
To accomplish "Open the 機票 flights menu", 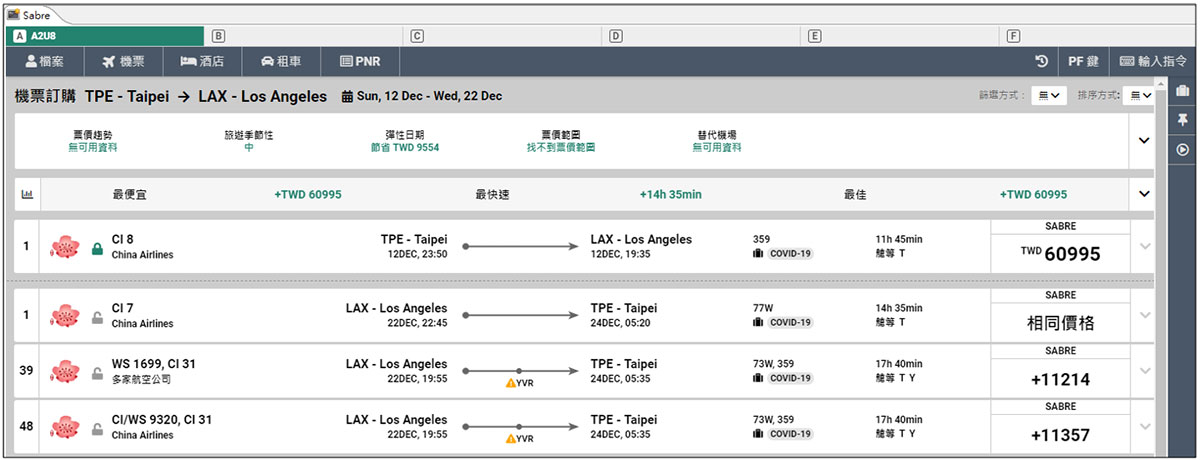I will [x=123, y=61].
